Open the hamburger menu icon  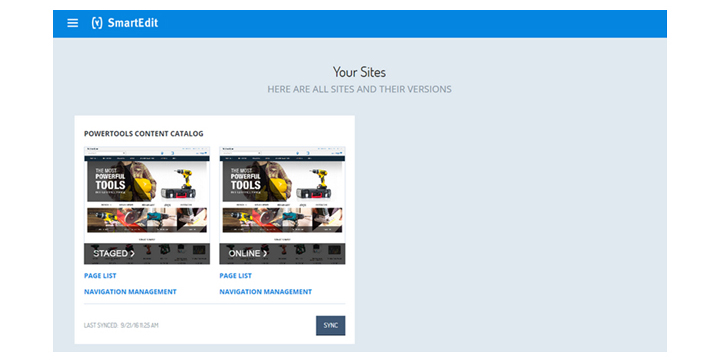pos(73,23)
